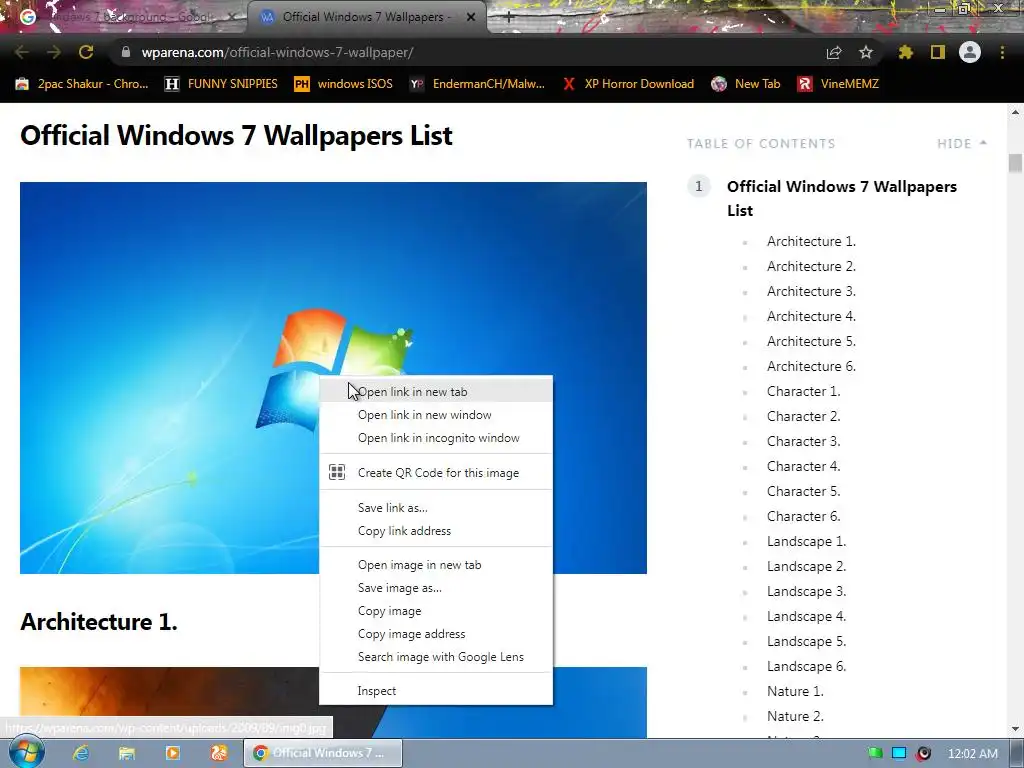The image size is (1024, 768).
Task: Open the windows ISOS bookmark
Action: 344,84
